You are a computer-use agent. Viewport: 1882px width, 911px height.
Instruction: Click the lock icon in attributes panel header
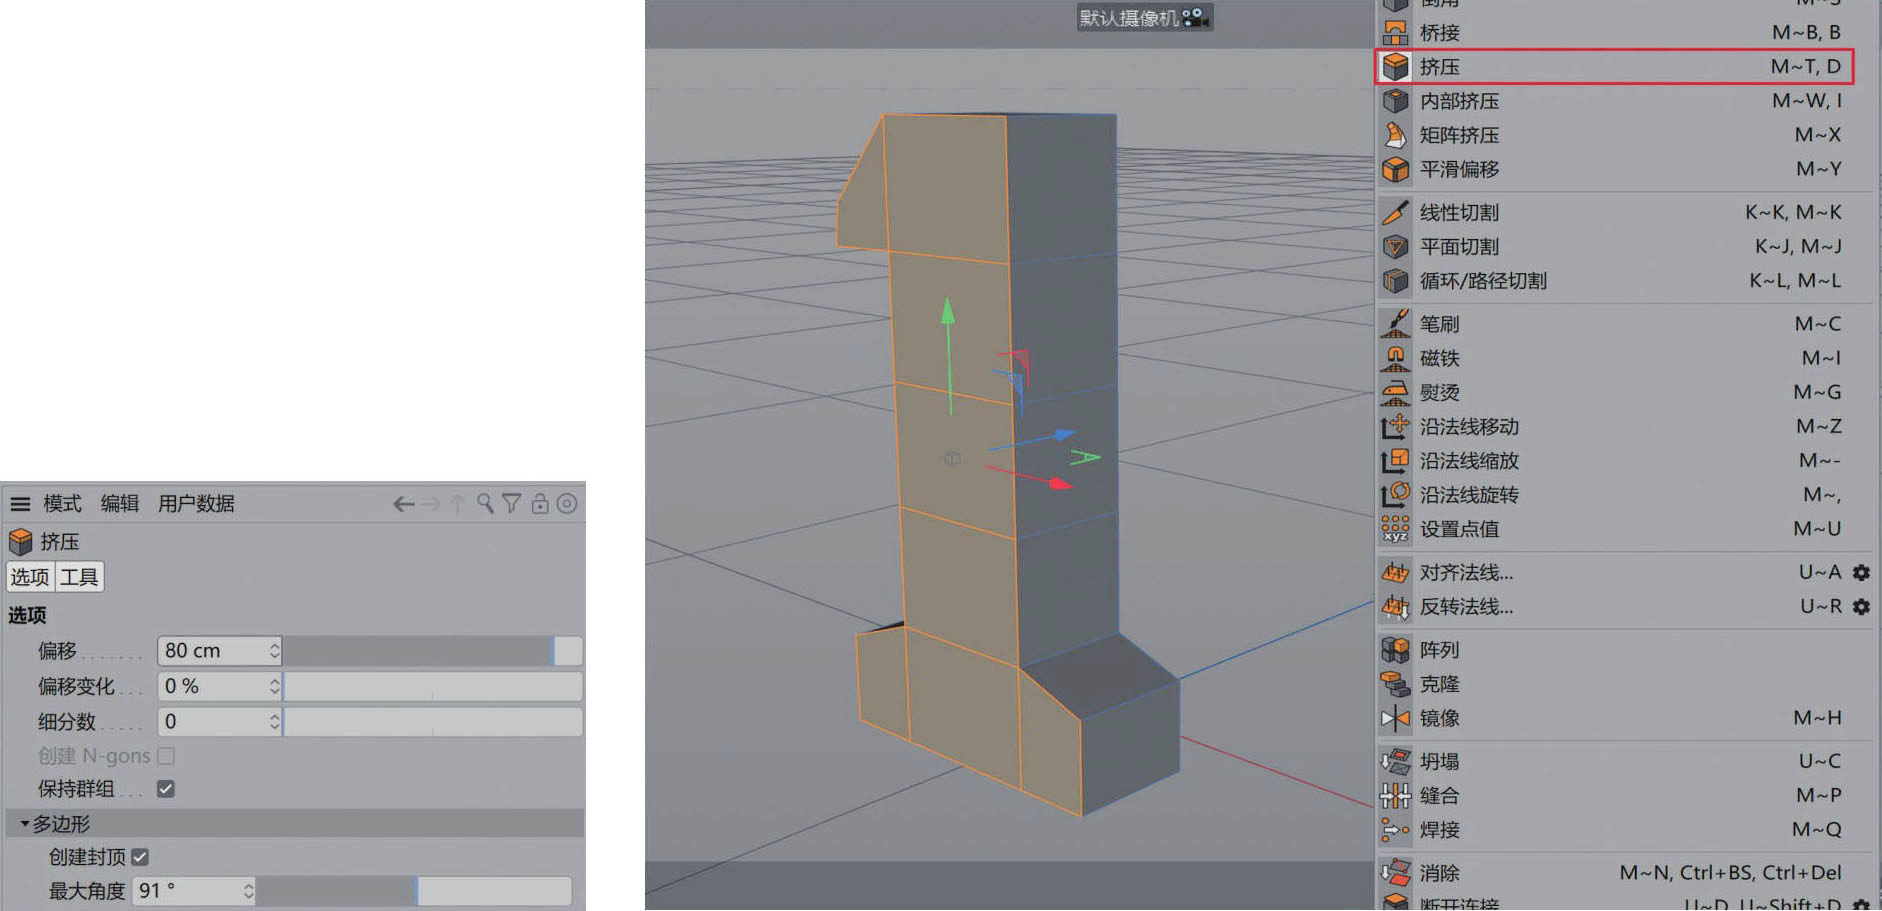click(x=540, y=504)
